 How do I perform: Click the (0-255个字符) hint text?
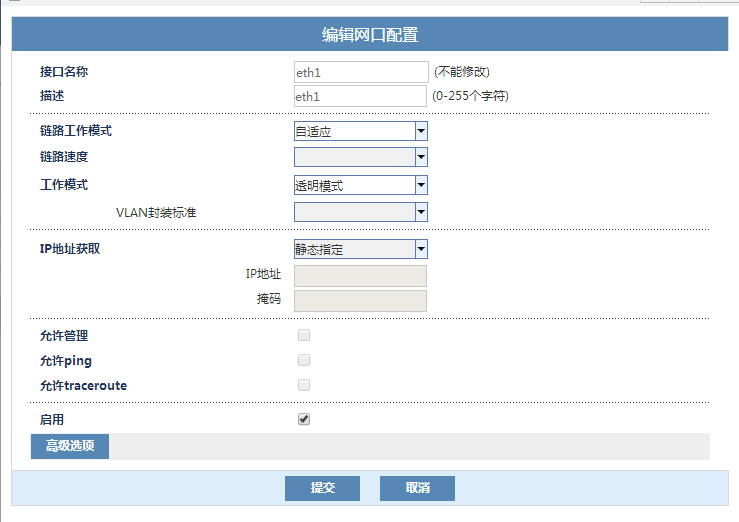coord(471,96)
